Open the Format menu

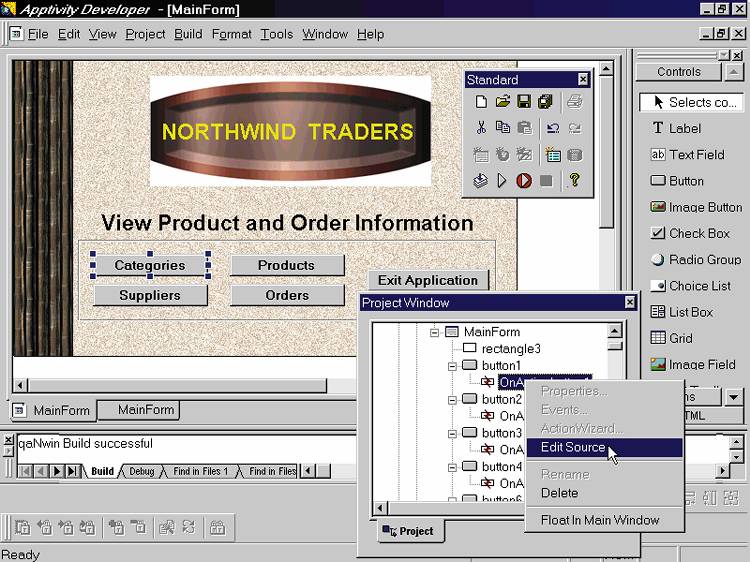click(232, 34)
